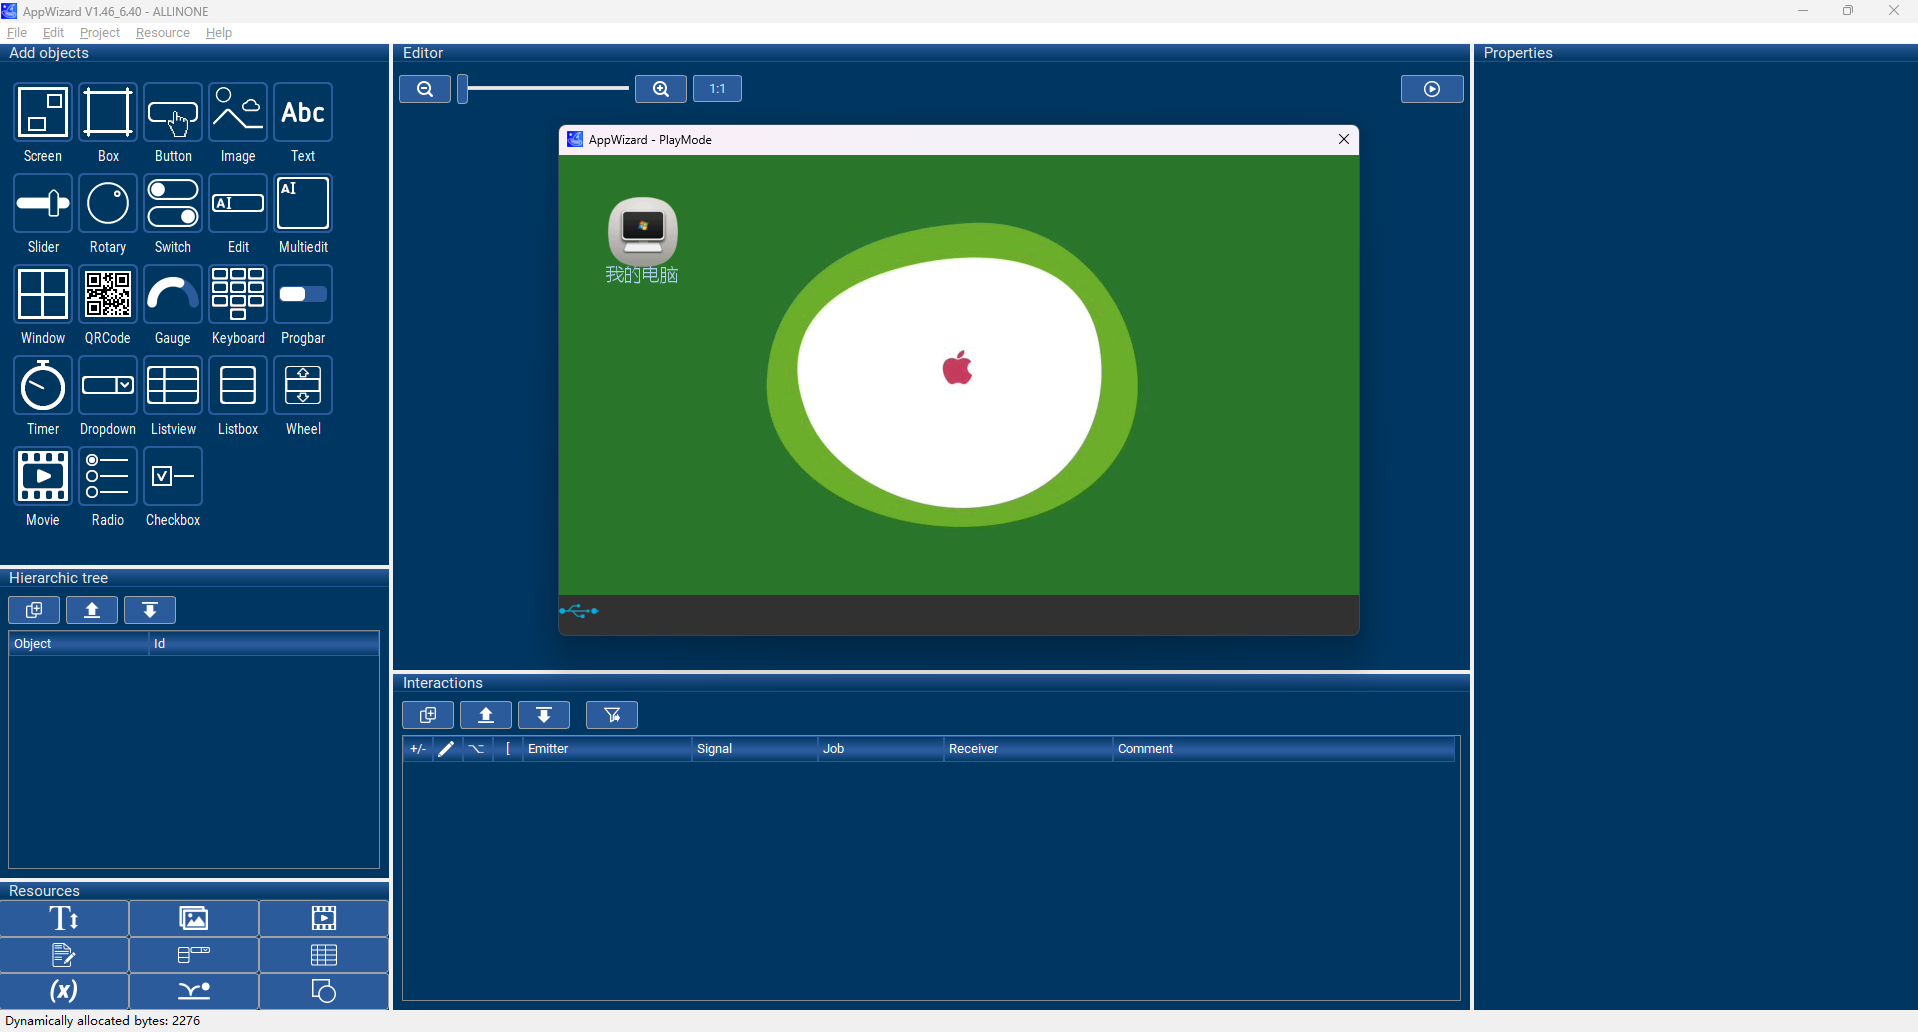Add a Progbar object
The width and height of the screenshot is (1918, 1032).
pos(303,294)
